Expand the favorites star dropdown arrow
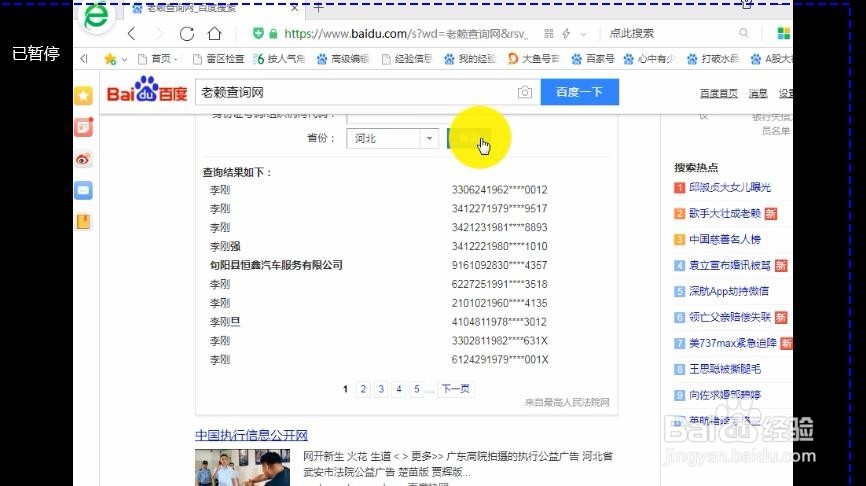This screenshot has width=866, height=486. (x=124, y=59)
